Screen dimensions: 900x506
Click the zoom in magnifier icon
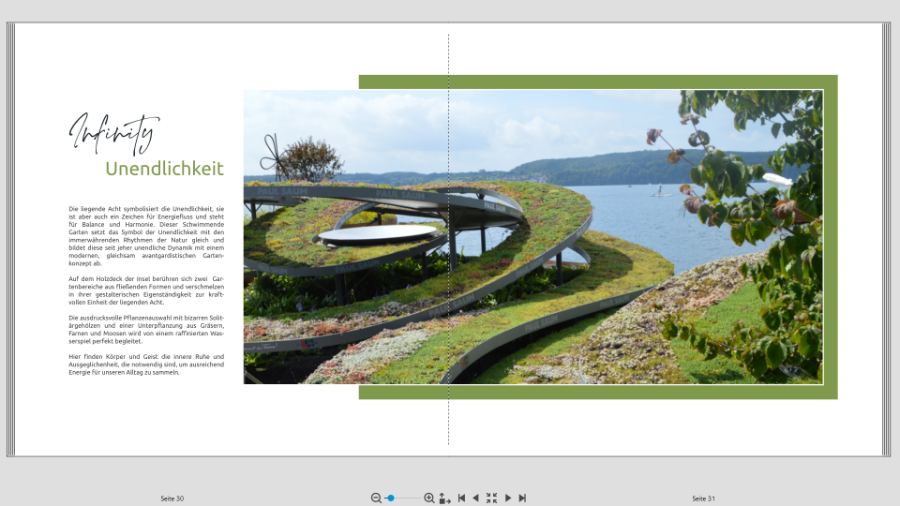pos(429,498)
